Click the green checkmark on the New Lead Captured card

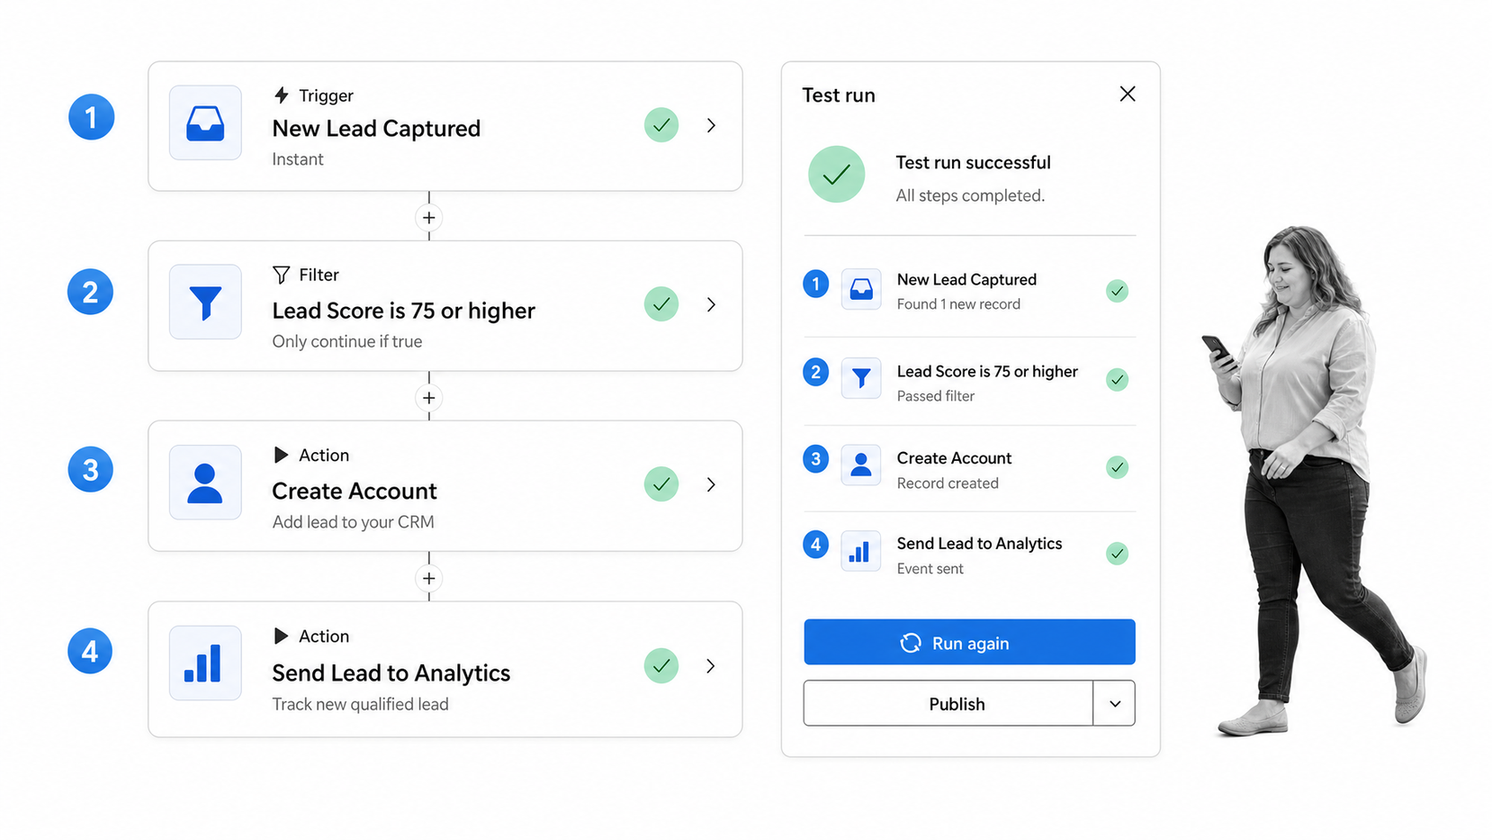coord(661,125)
